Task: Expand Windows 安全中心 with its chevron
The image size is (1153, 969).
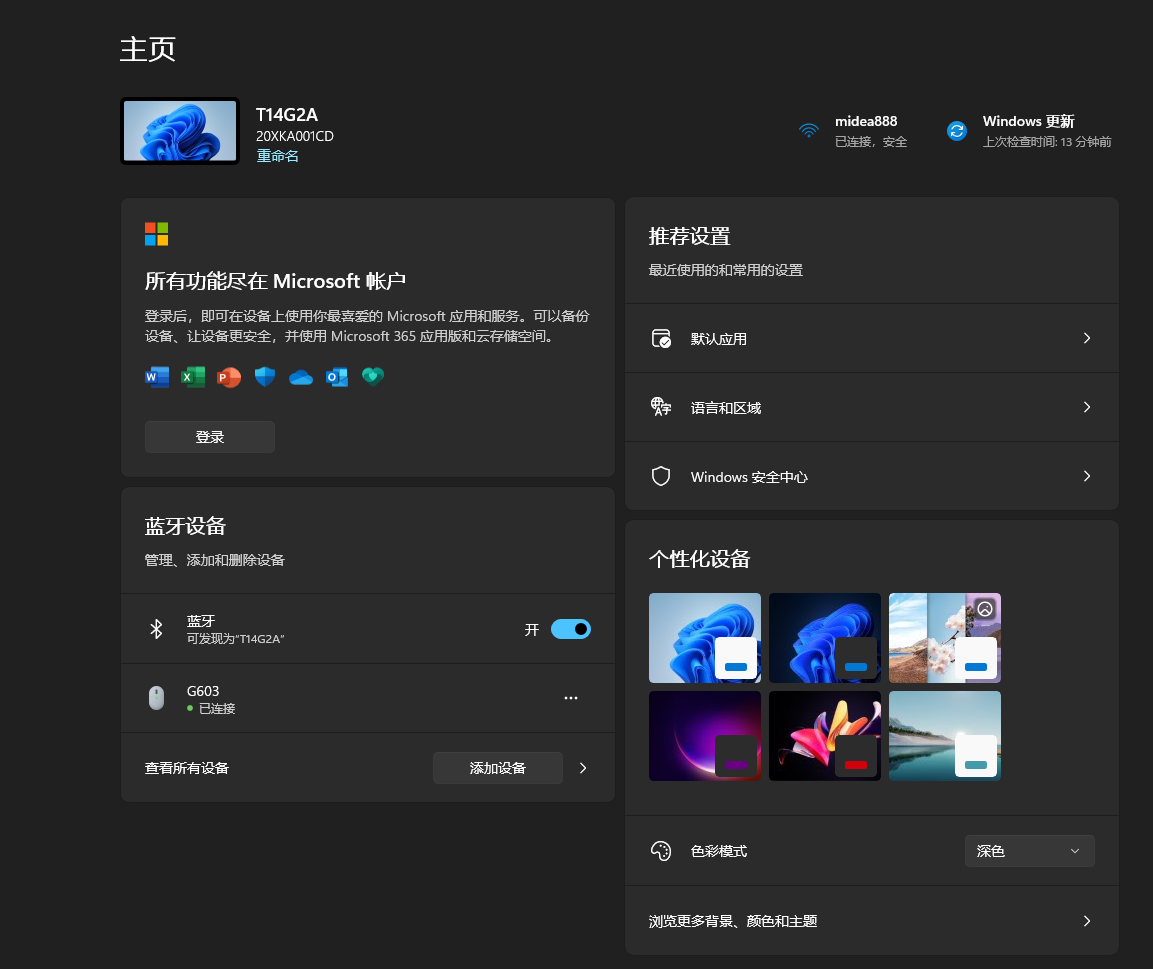Action: click(x=1087, y=476)
